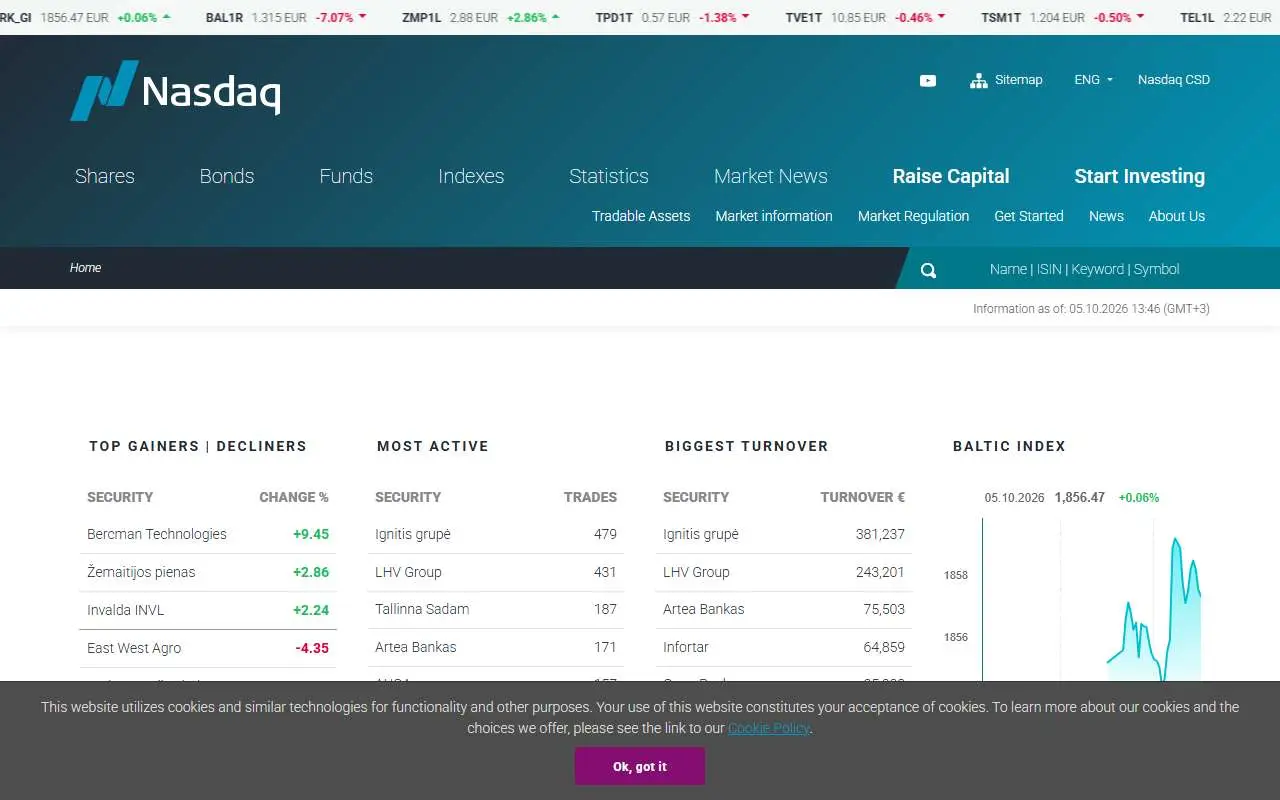This screenshot has width=1280, height=800.
Task: Open the Shares menu
Action: (x=105, y=176)
